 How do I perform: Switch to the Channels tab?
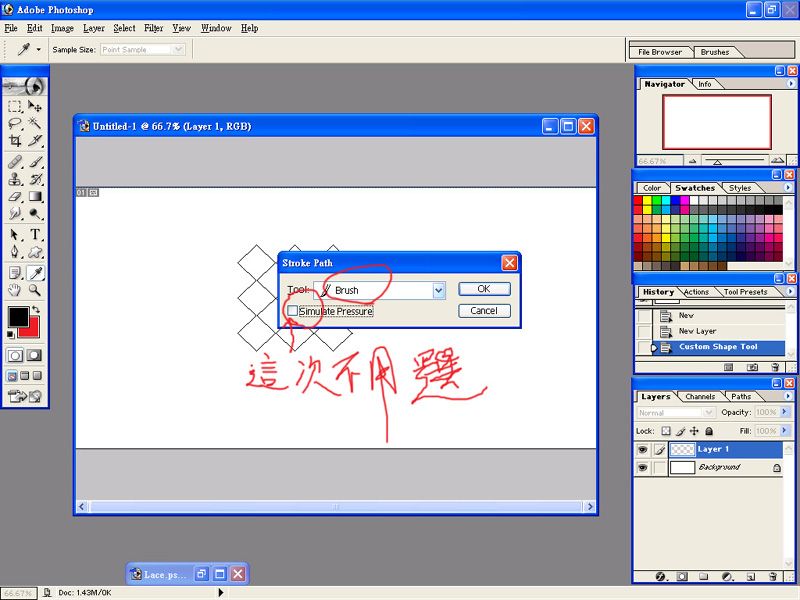[700, 396]
